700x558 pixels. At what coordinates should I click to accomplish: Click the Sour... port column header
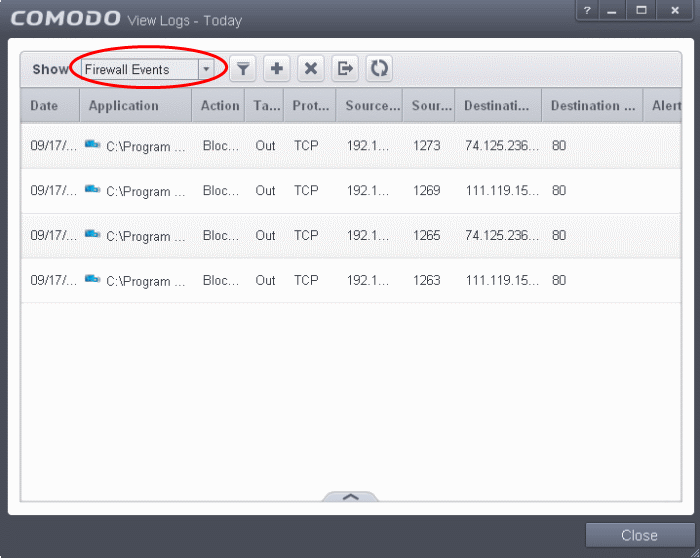click(x=429, y=106)
